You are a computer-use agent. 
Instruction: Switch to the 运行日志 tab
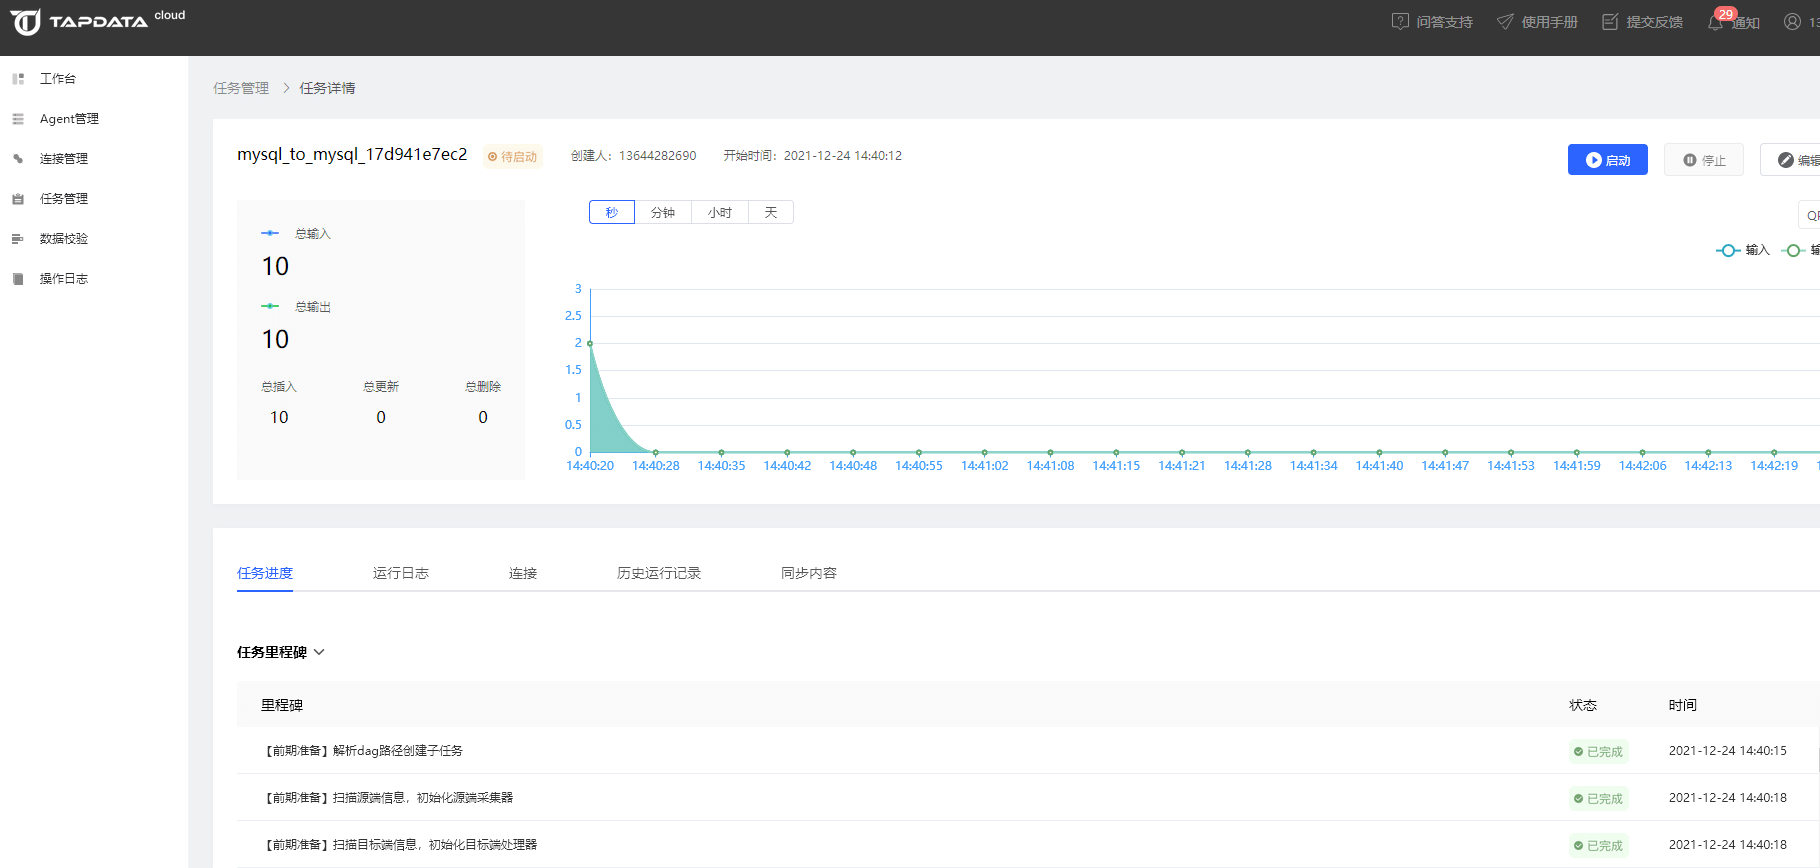(x=400, y=573)
